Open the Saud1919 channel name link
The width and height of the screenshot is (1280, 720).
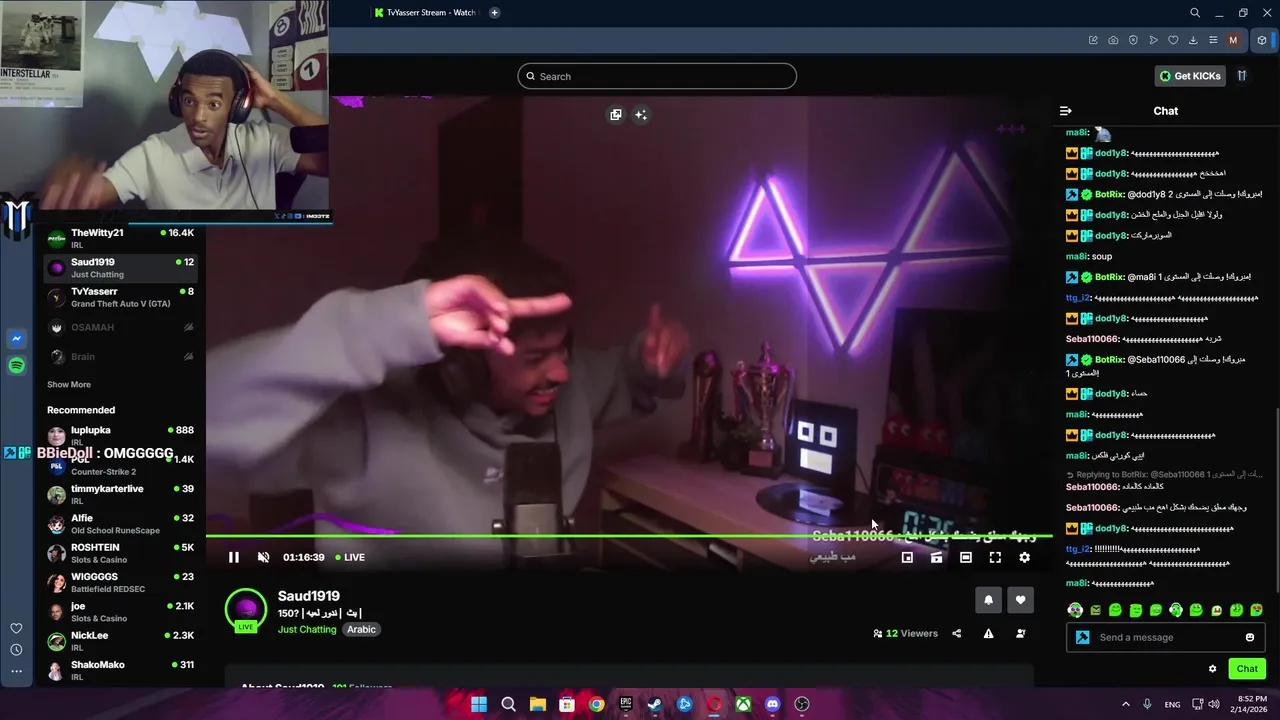pyautogui.click(x=309, y=596)
